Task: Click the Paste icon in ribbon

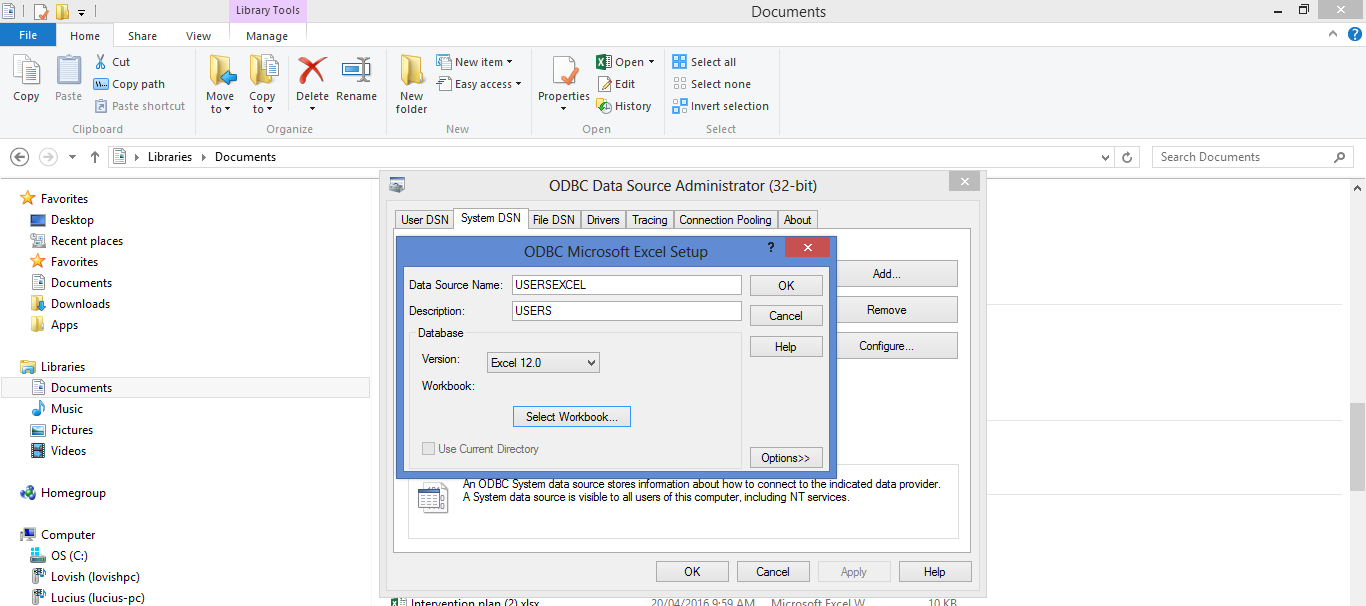Action: tap(68, 71)
